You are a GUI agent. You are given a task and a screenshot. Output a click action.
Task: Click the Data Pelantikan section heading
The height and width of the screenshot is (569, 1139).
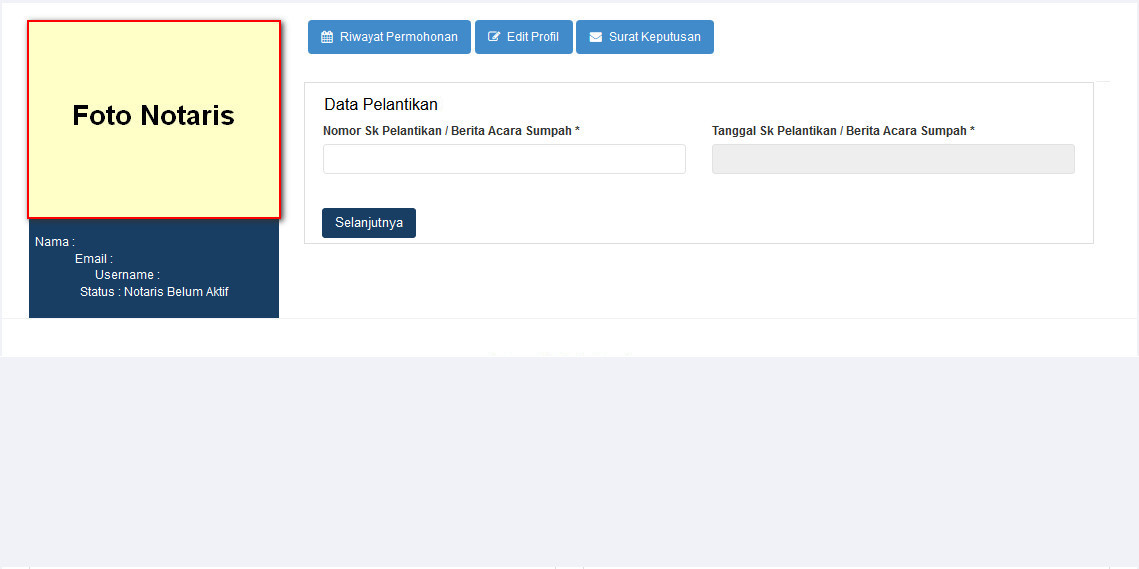[381, 104]
